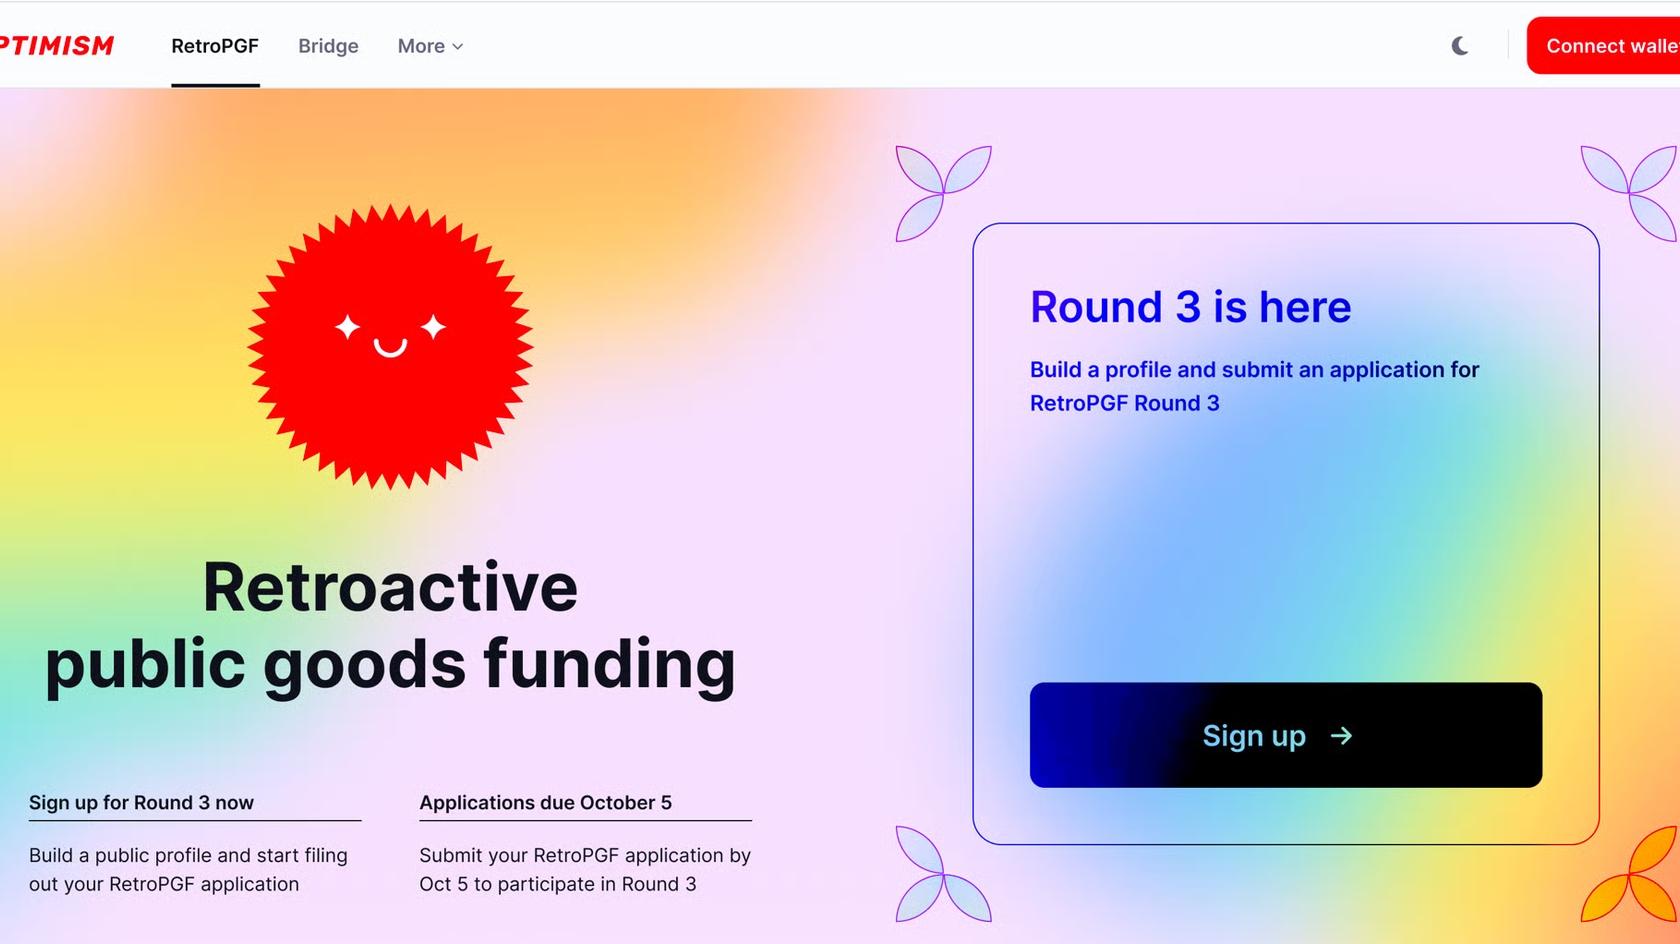This screenshot has height=944, width=1680.
Task: Click the purple petal decoration below the card's left corner
Action: 943,874
